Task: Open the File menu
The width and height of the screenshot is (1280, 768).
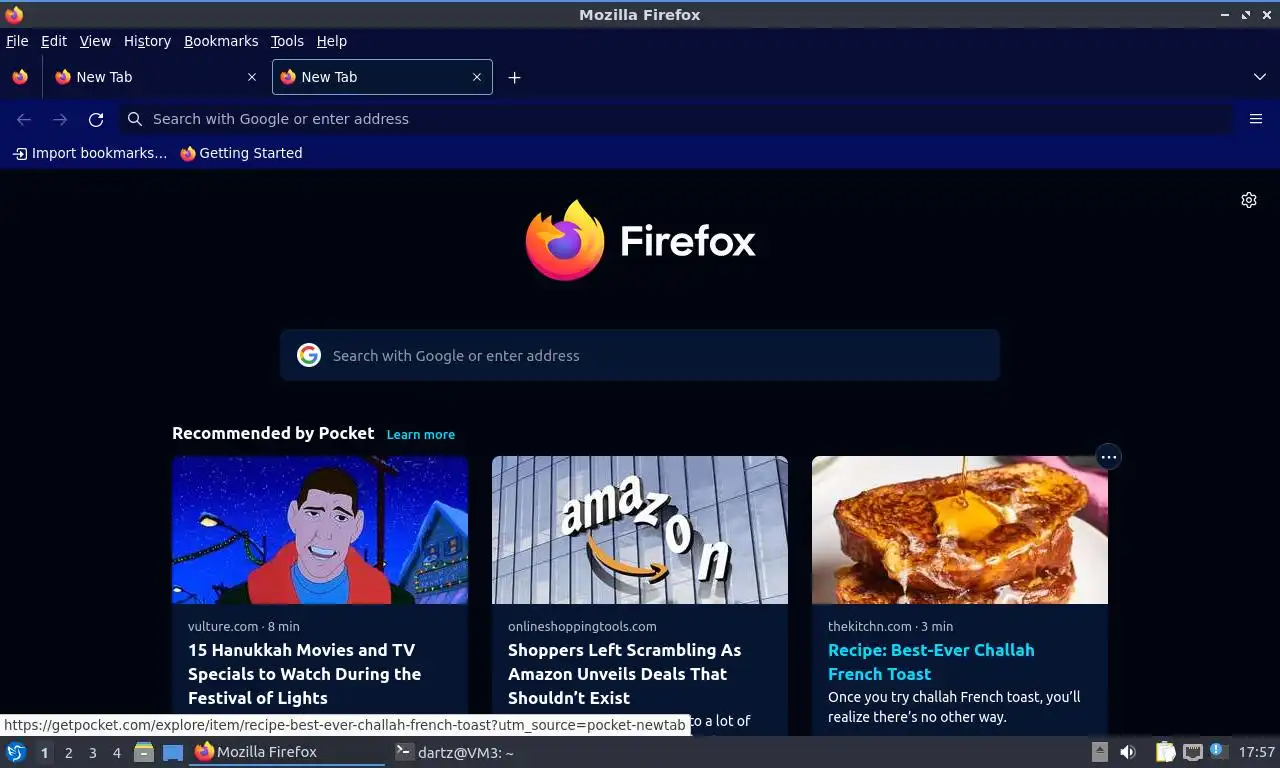Action: click(x=17, y=41)
